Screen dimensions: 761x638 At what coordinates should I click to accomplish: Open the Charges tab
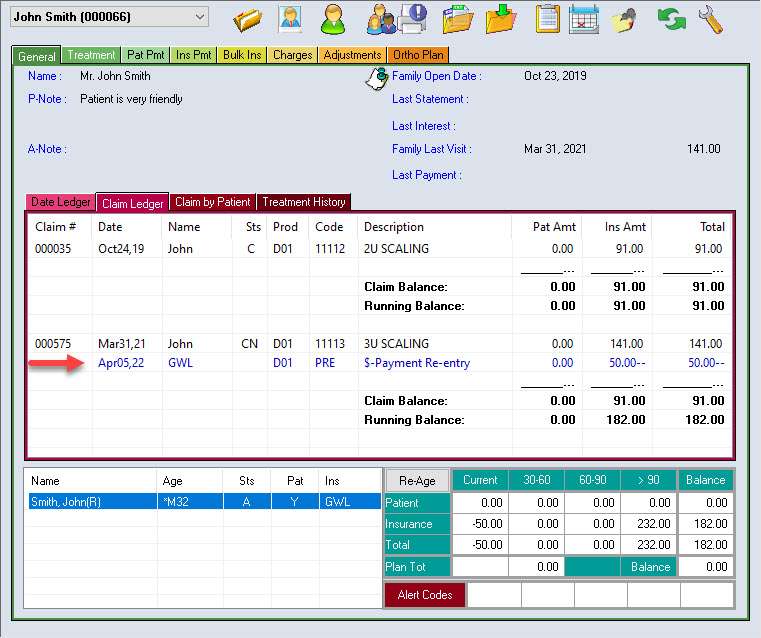293,55
